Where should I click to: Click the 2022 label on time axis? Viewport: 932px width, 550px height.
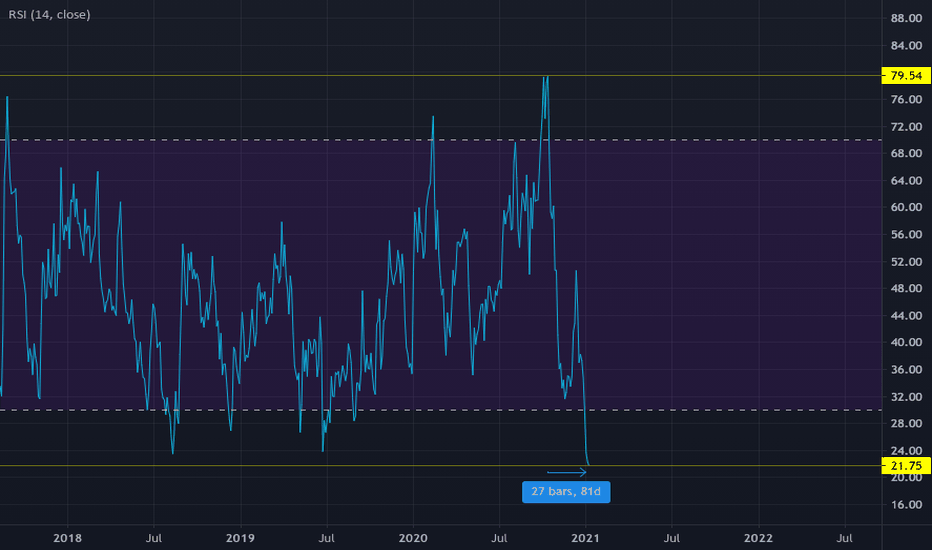(758, 538)
